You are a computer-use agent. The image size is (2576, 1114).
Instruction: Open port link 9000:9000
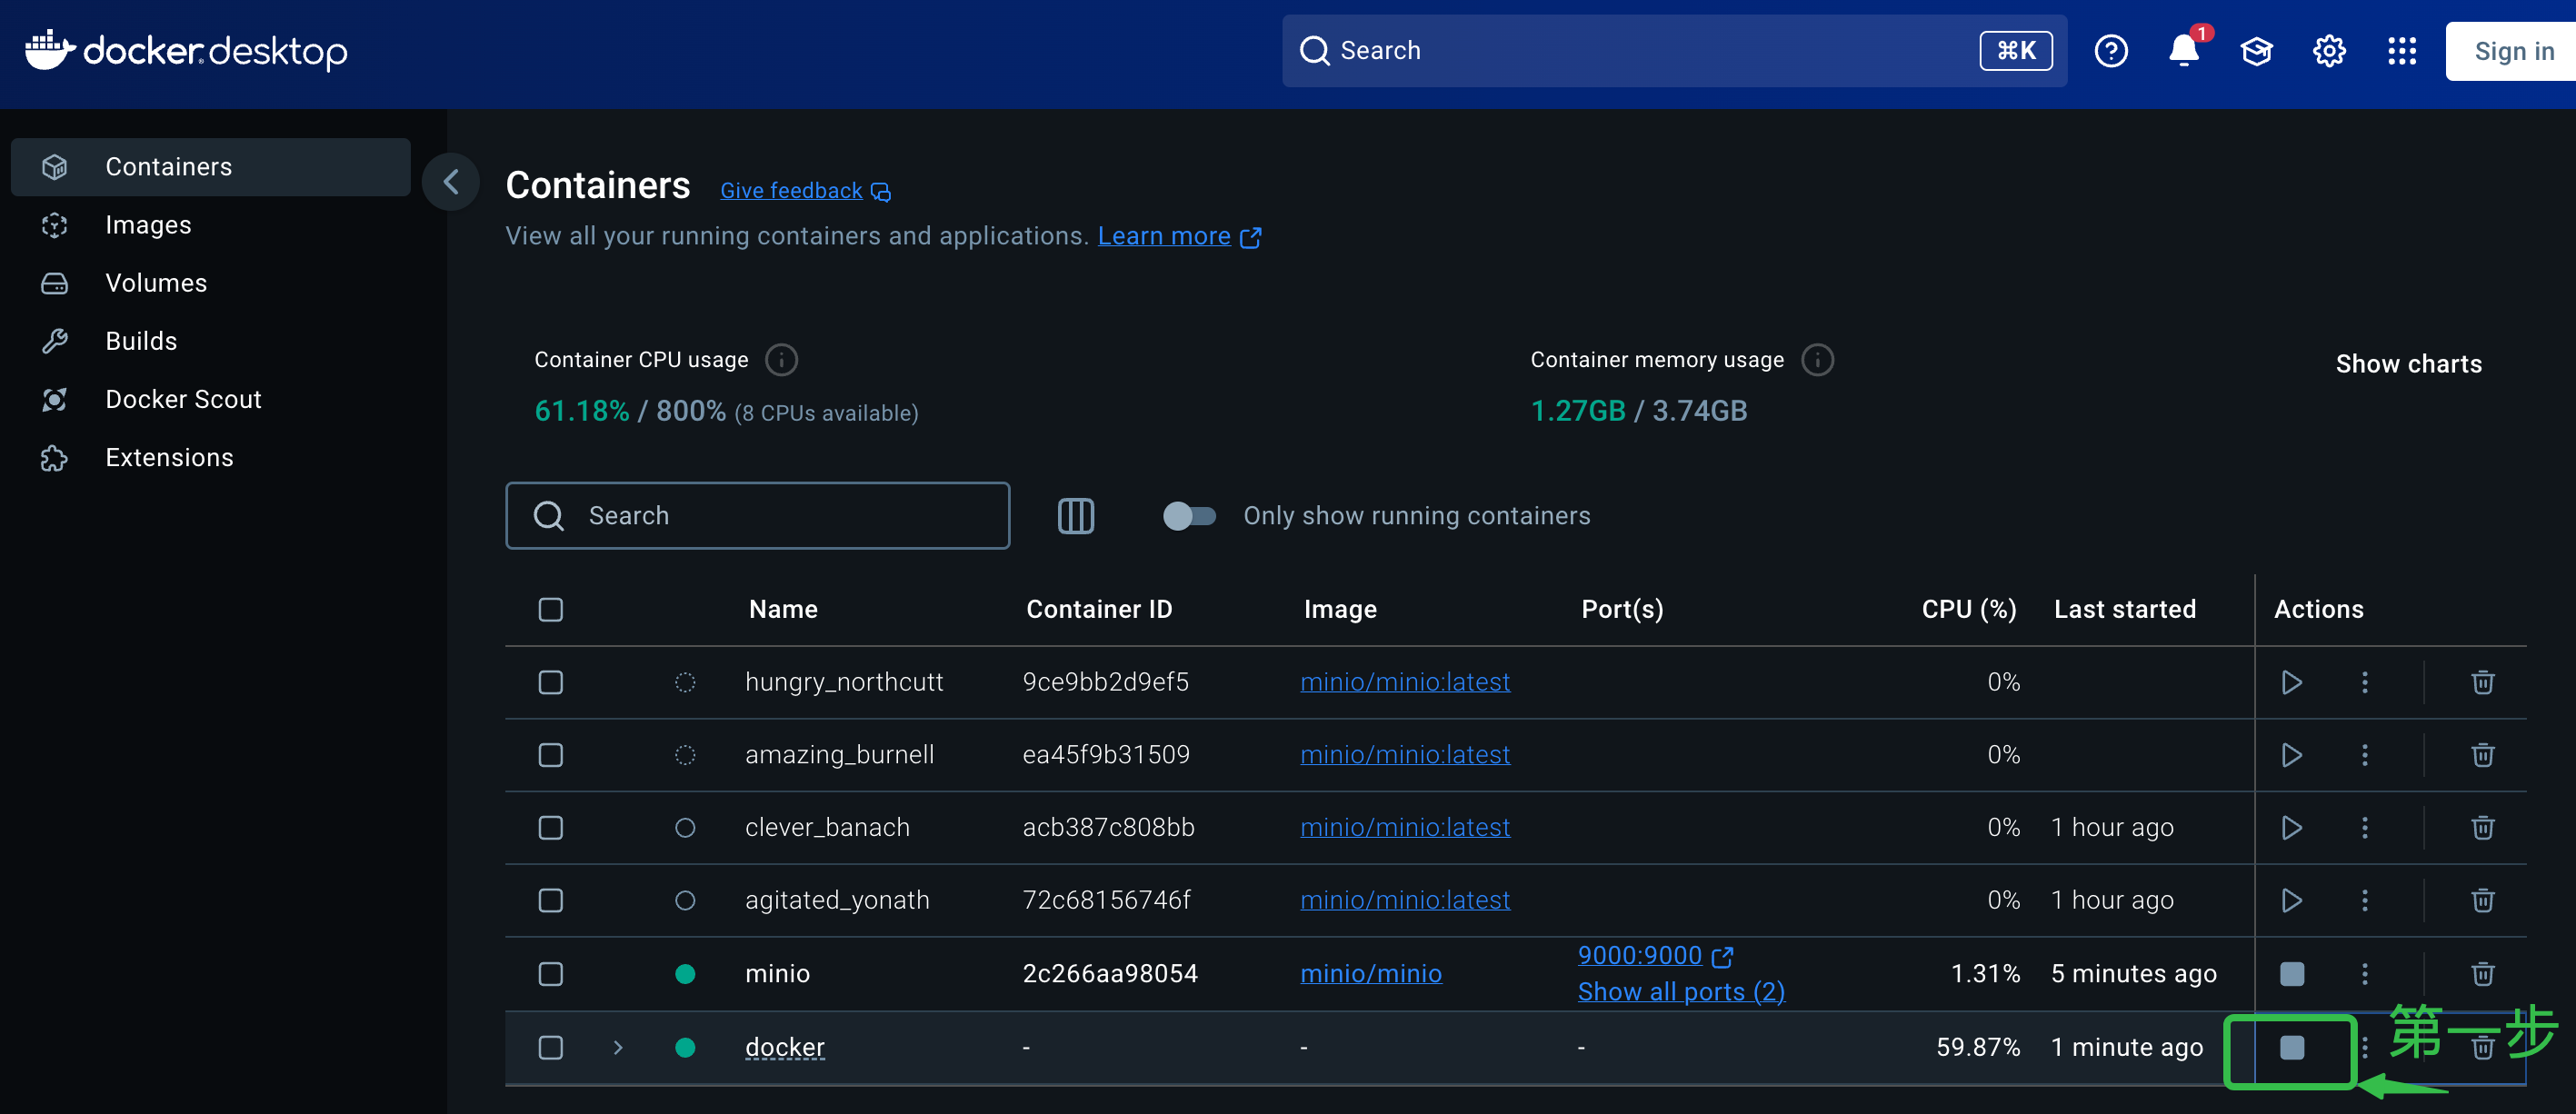[x=1655, y=956]
